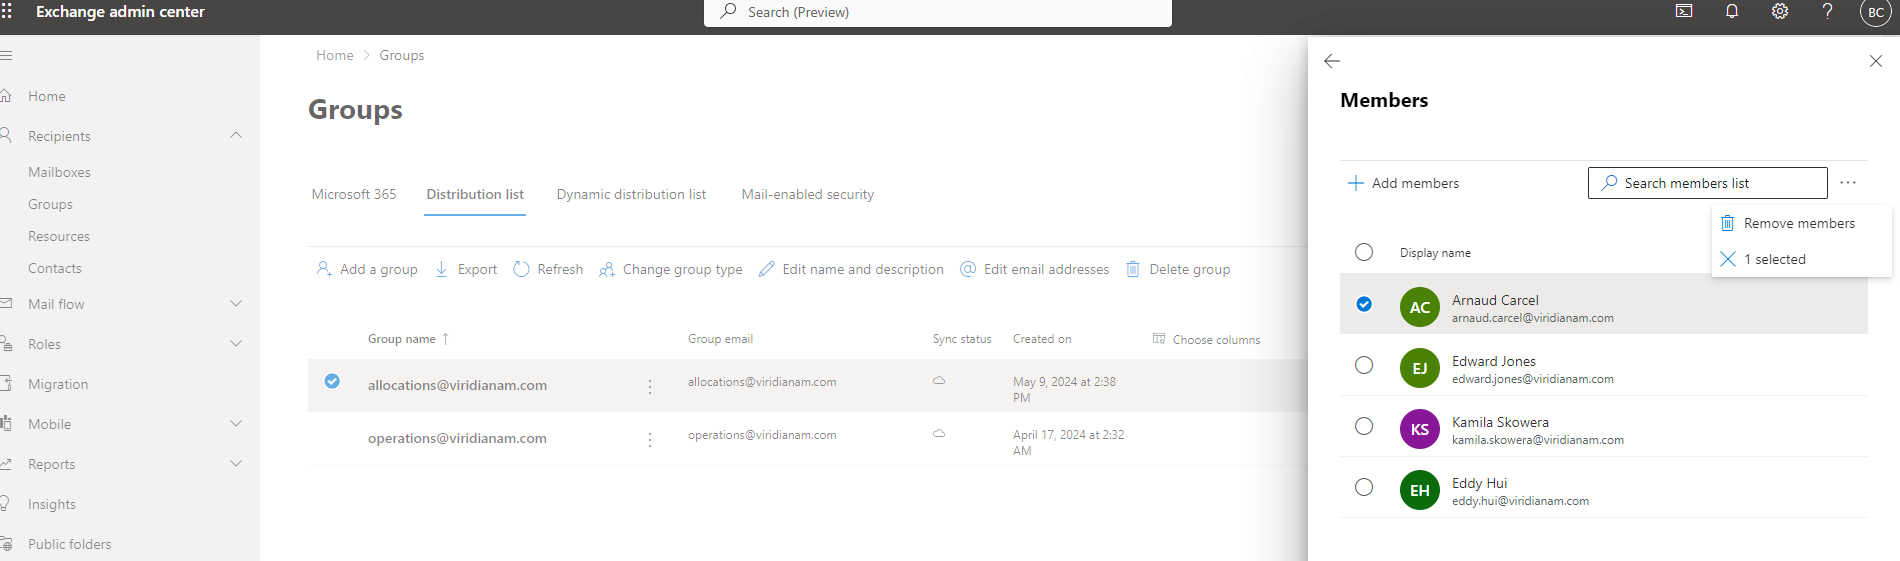
Task: Deselect Arnaud Carcel member checkbox
Action: [x=1364, y=304]
